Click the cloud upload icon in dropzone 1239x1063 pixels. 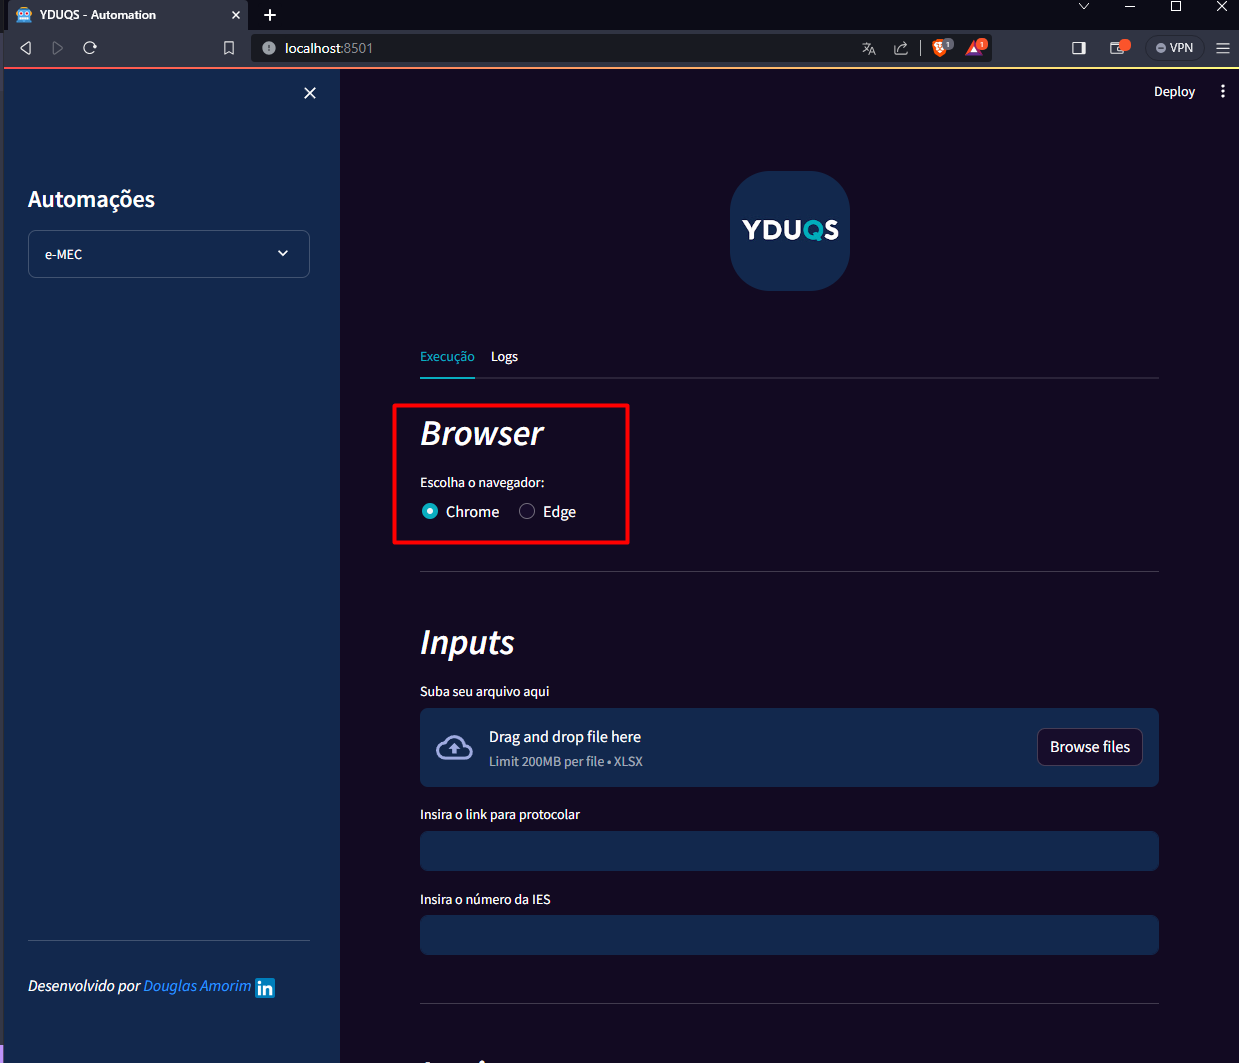pyautogui.click(x=455, y=748)
